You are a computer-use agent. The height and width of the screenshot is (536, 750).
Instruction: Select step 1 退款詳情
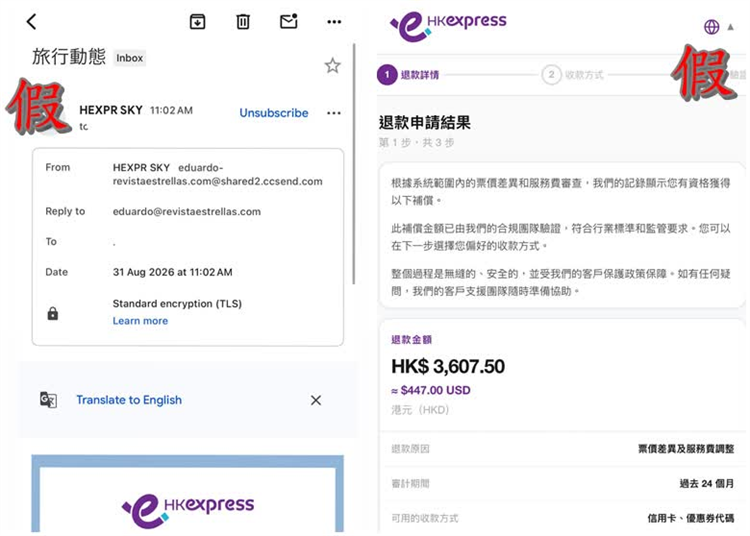tap(408, 75)
